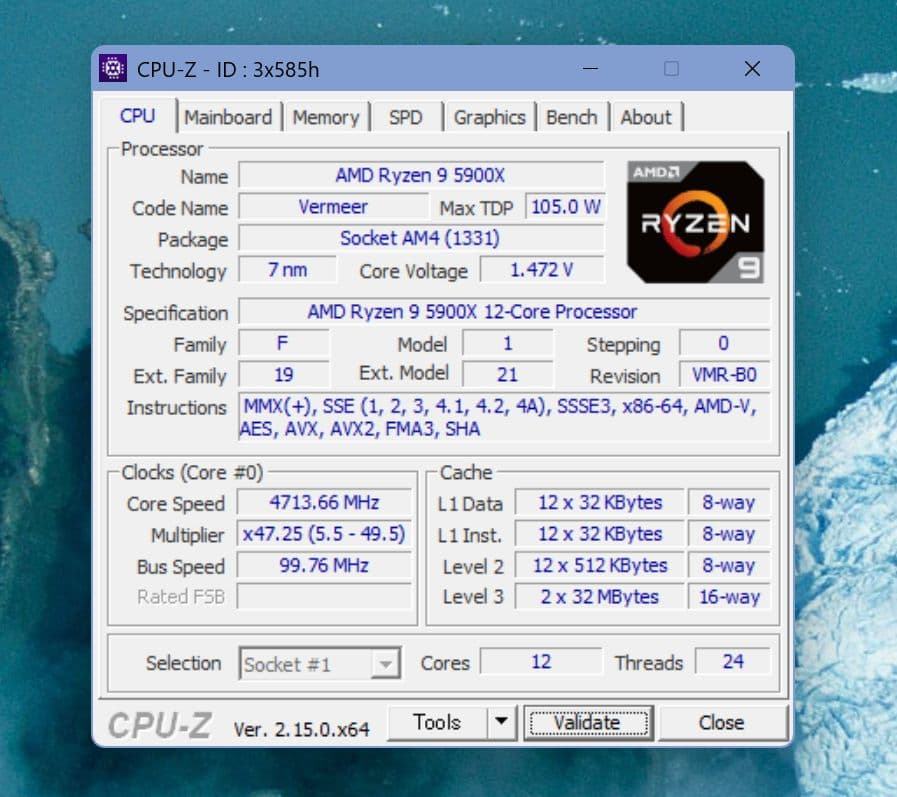Click the AMD Ryzen 9 logo badge
Screen dimensions: 897x797
(x=695, y=221)
